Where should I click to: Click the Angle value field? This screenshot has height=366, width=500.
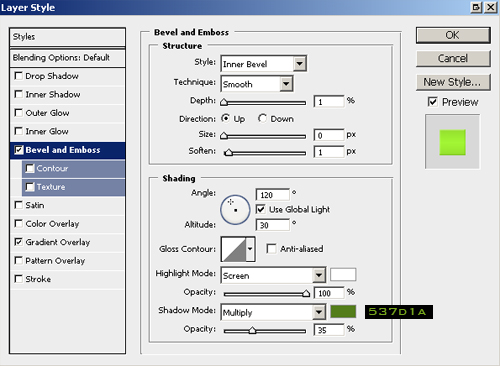point(273,195)
